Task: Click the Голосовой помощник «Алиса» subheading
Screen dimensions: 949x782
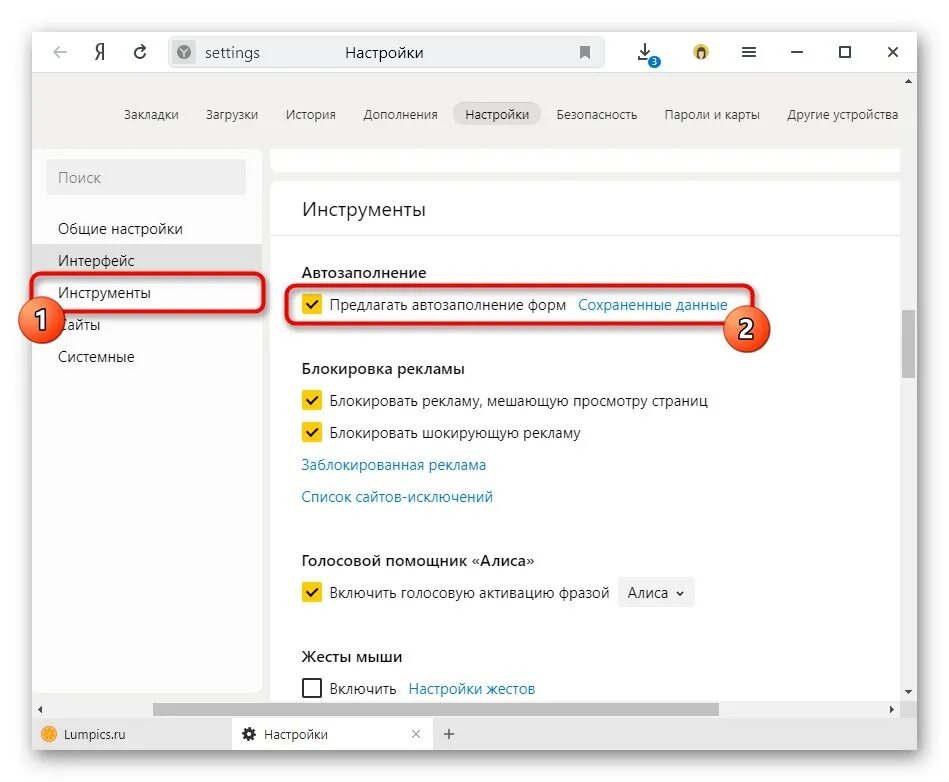Action: click(x=418, y=560)
